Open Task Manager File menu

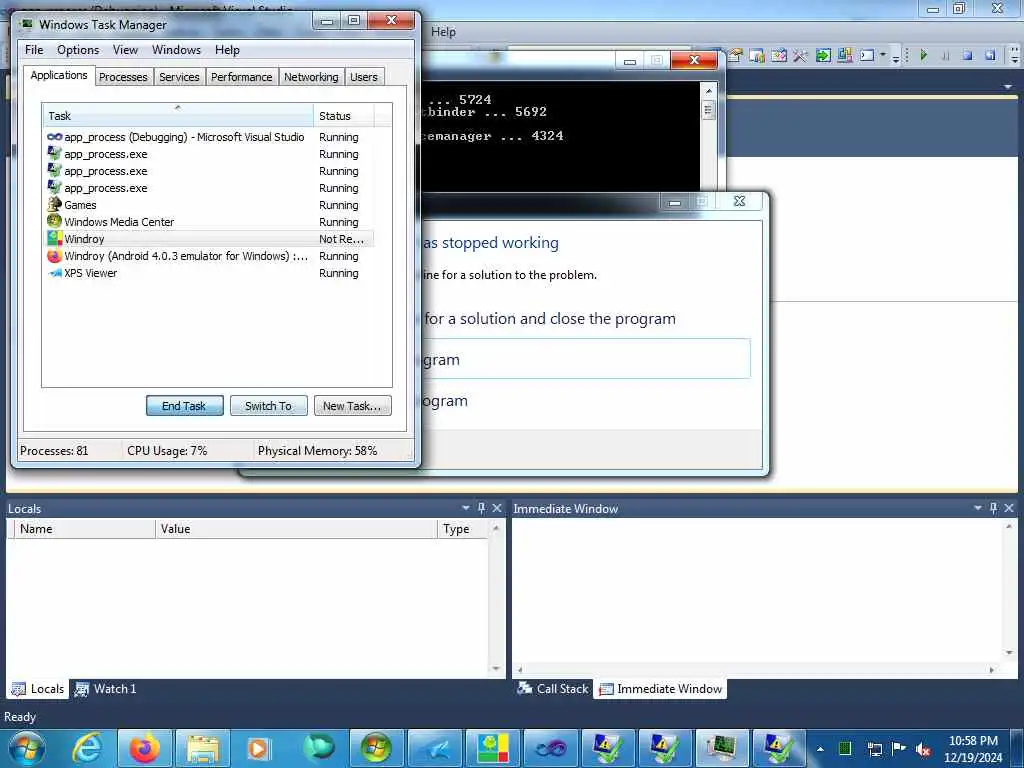tap(34, 50)
